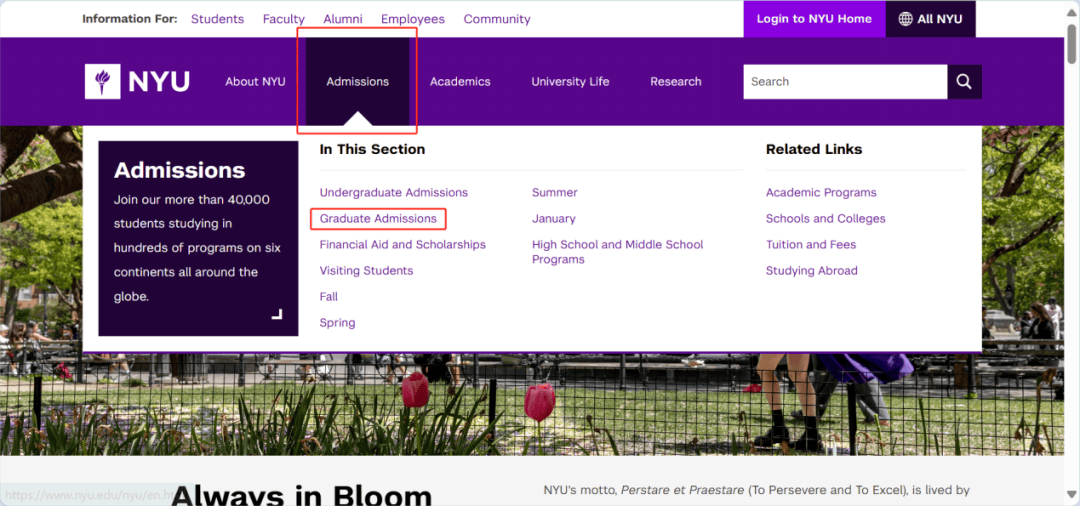The image size is (1080, 506).
Task: Click the magnifying glass search button
Action: 964,82
